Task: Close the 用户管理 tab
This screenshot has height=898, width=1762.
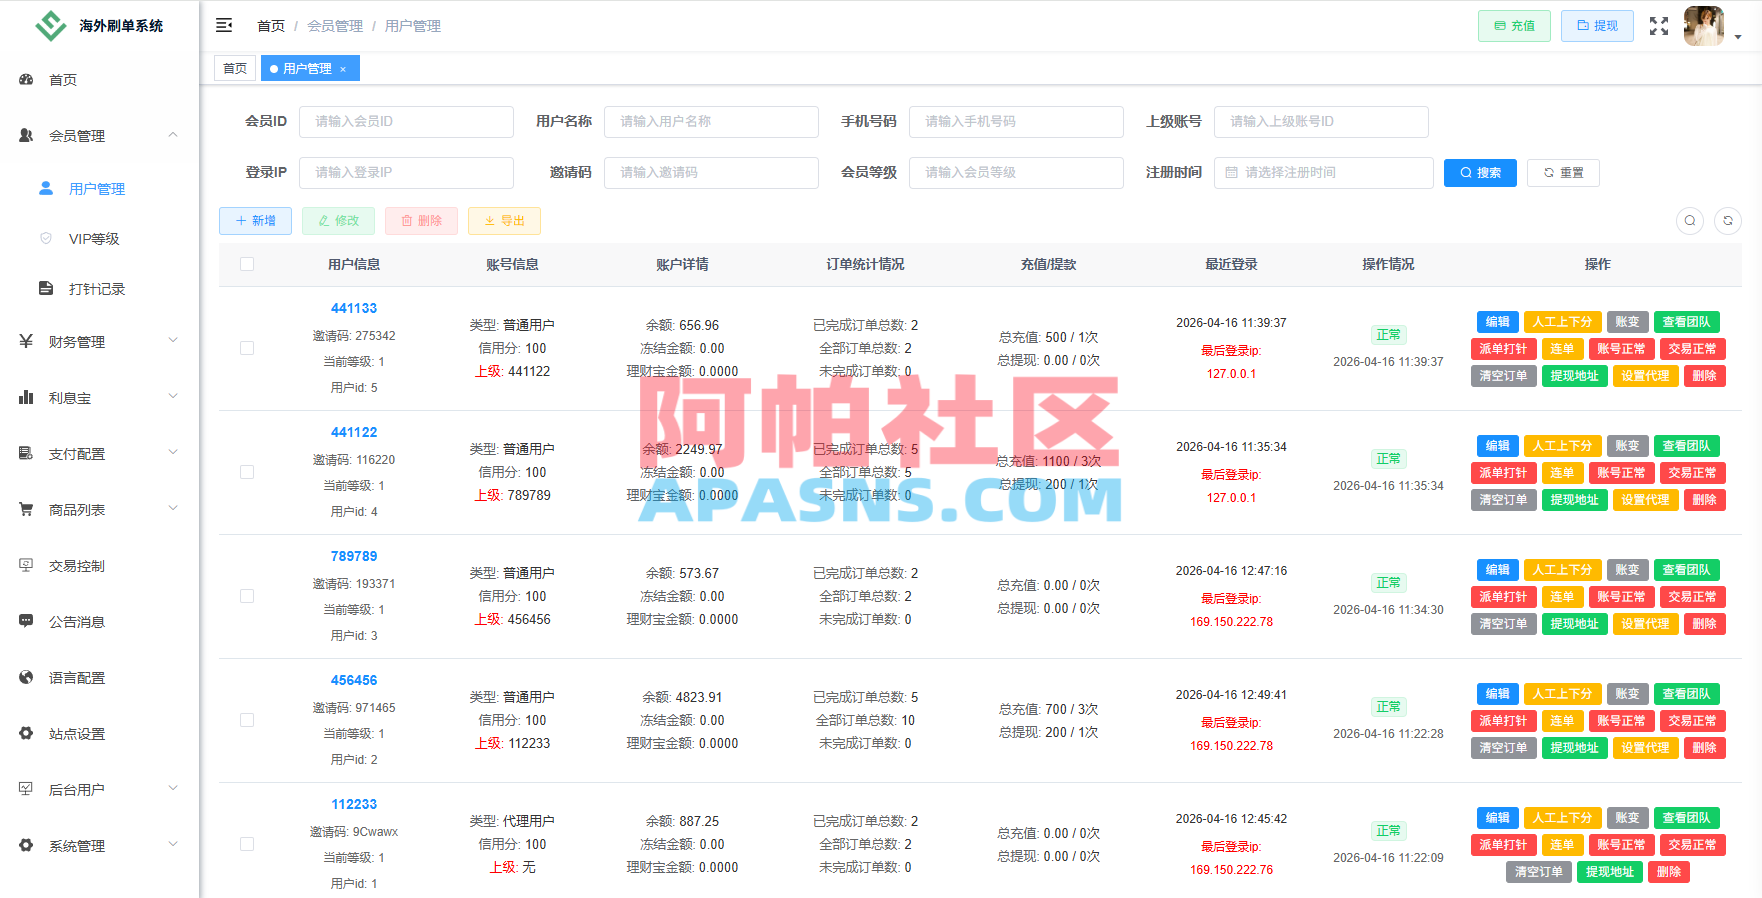Action: coord(343,69)
